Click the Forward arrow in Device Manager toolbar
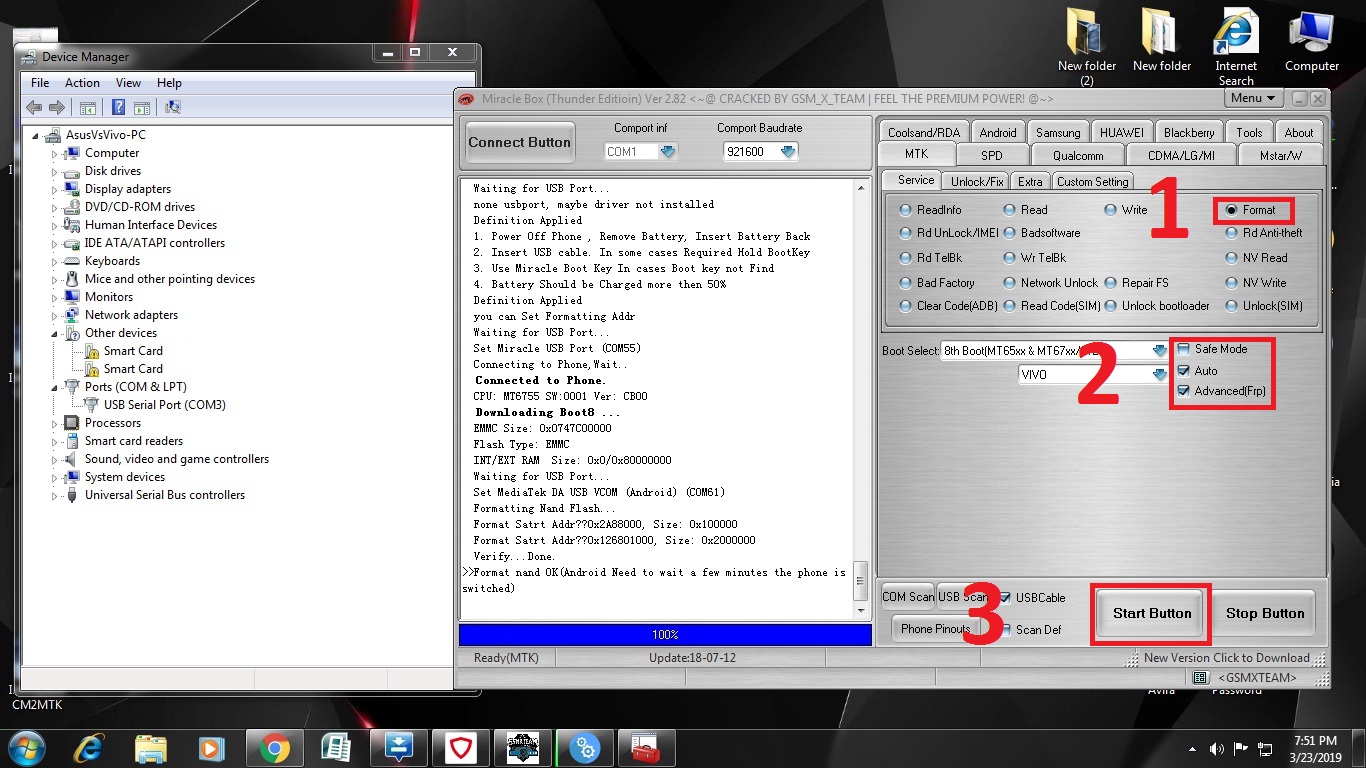 56,108
